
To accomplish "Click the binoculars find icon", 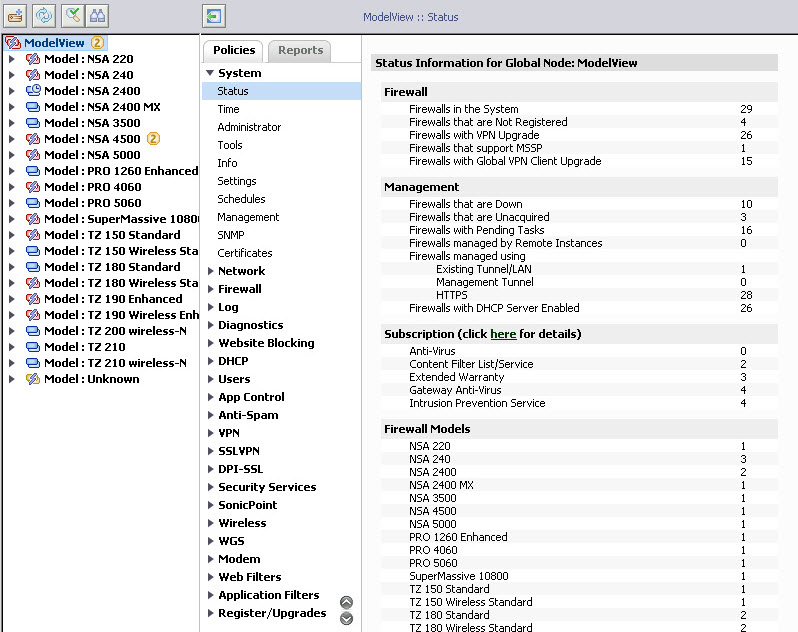I will (97, 16).
